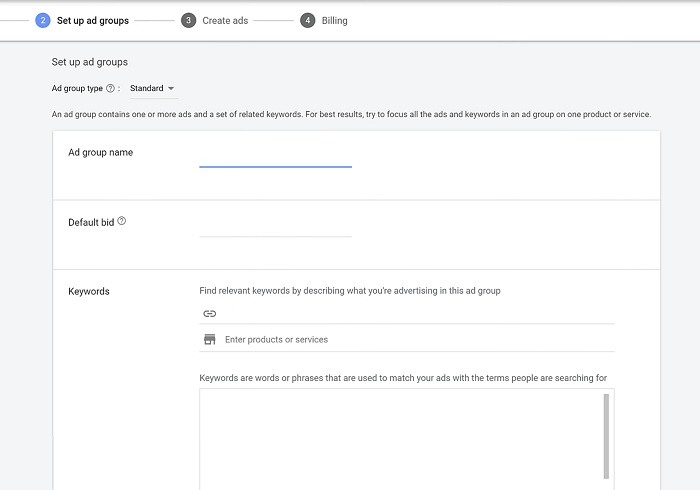Click the link icon in the URL field
Image resolution: width=700 pixels, height=490 pixels.
coord(209,314)
